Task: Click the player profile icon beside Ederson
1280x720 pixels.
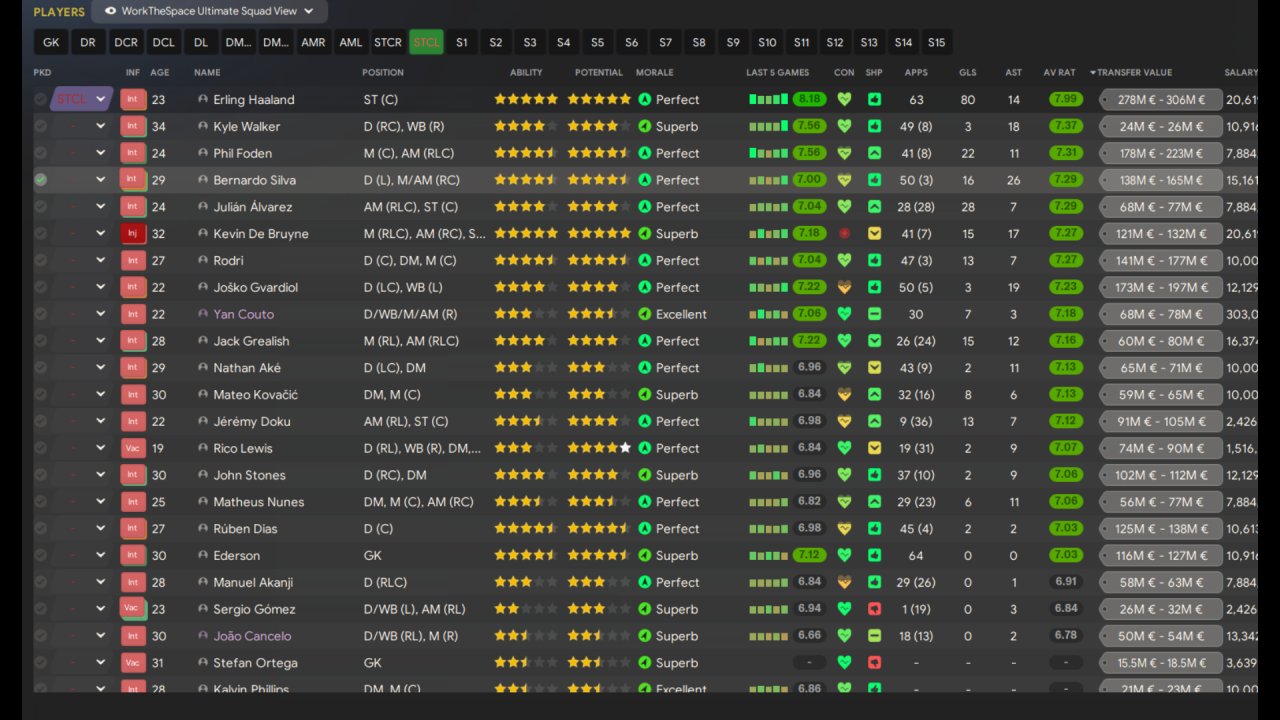Action: click(203, 556)
